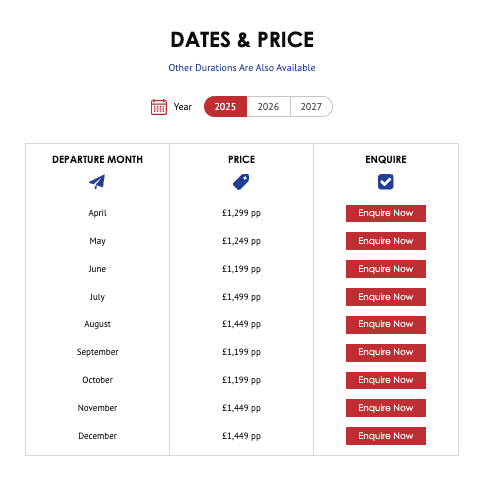
Task: Open Other Durations Are Also Available link
Action: (242, 68)
